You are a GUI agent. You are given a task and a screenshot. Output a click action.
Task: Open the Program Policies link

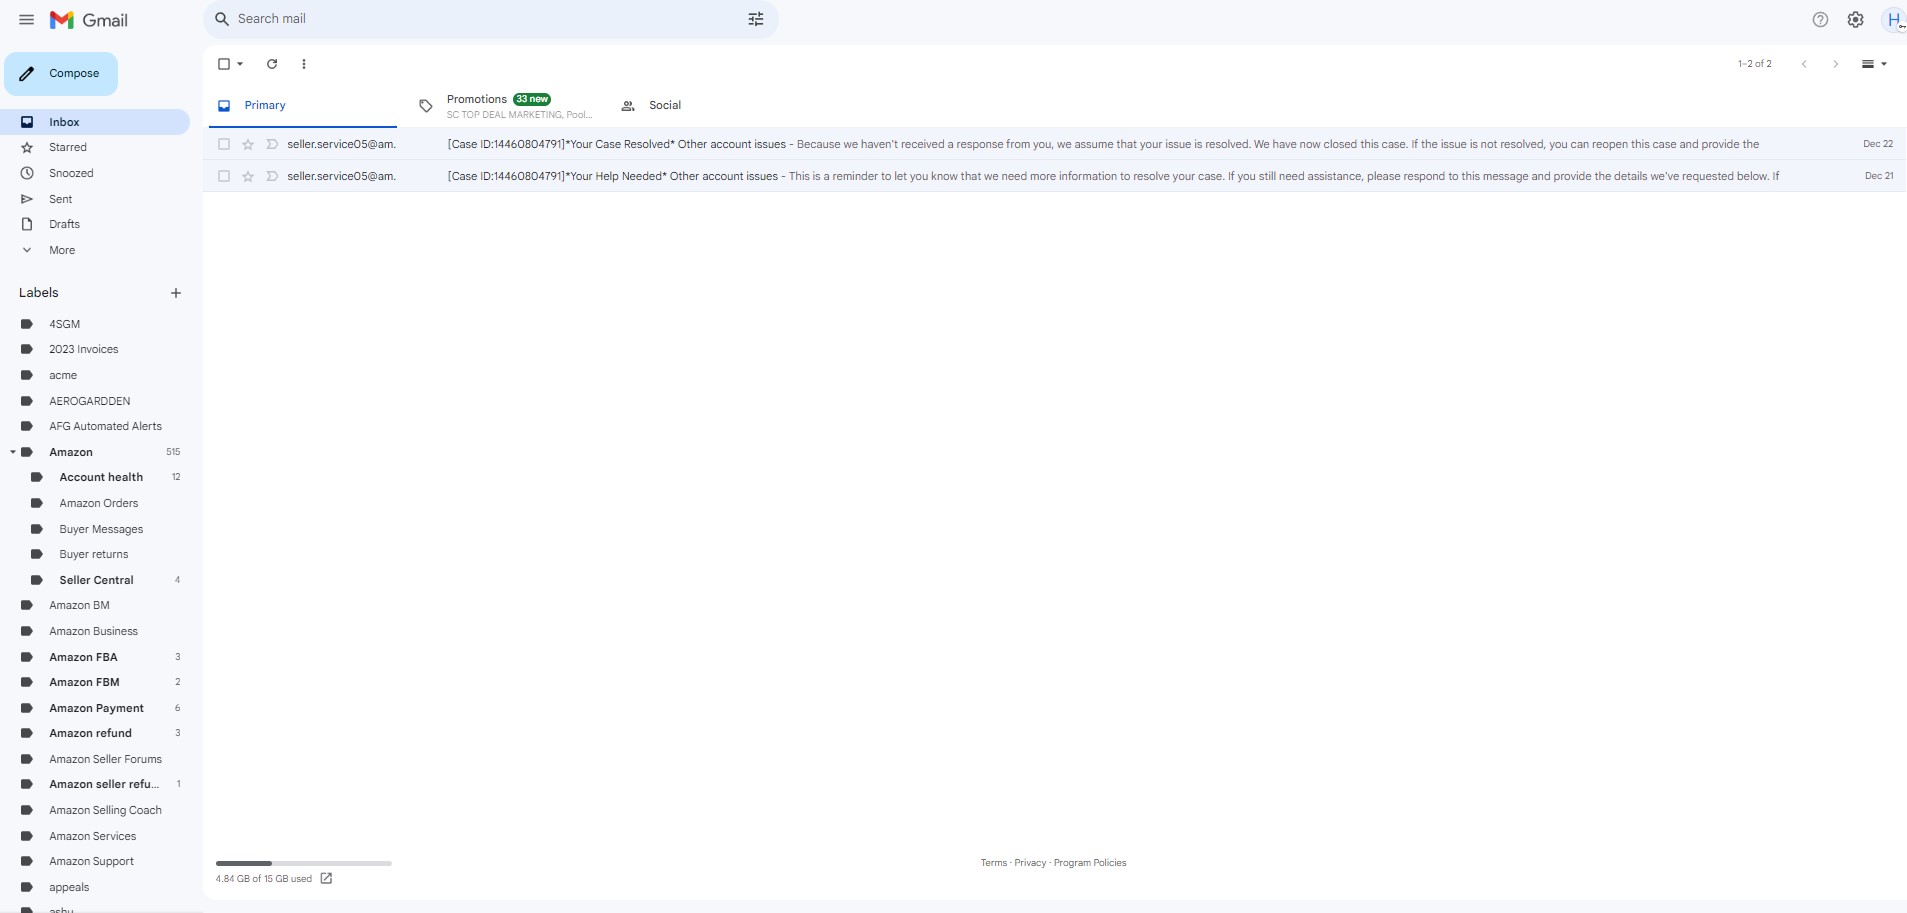[x=1090, y=863]
